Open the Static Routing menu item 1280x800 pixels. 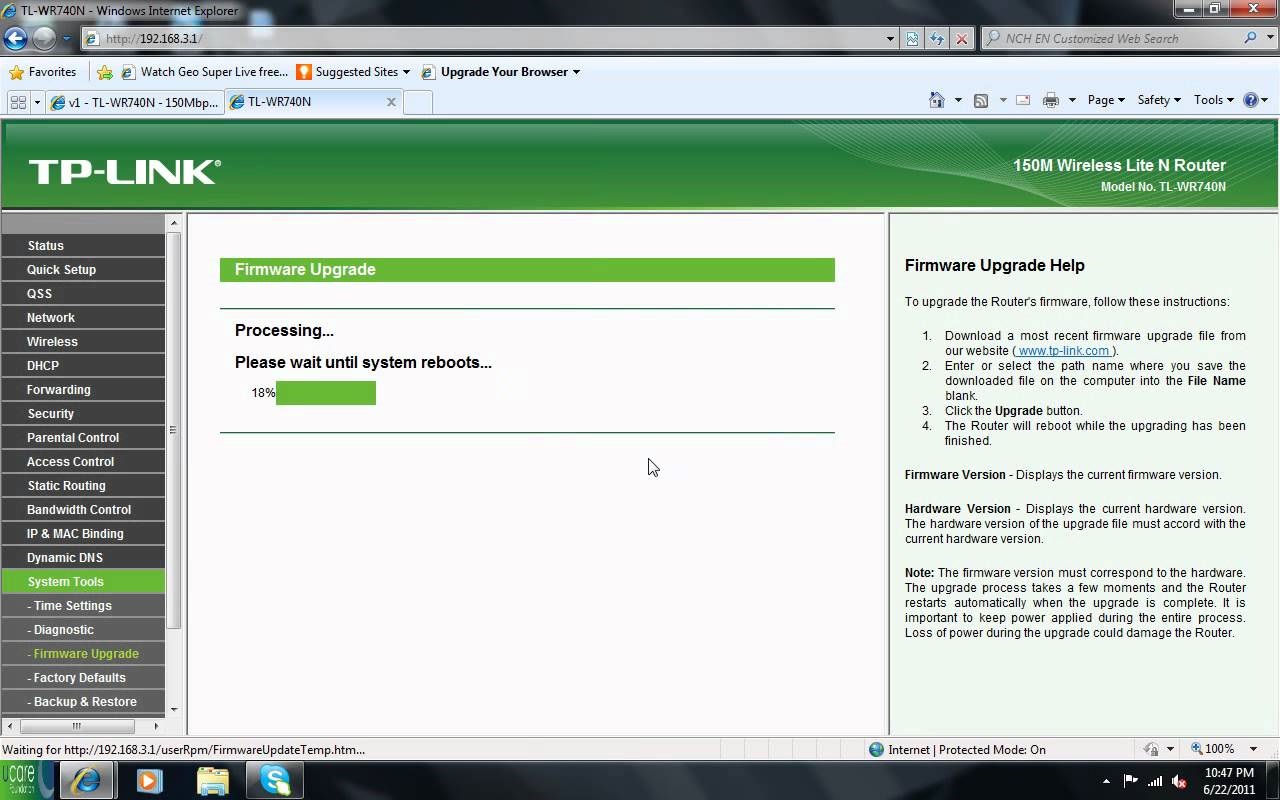pos(83,485)
